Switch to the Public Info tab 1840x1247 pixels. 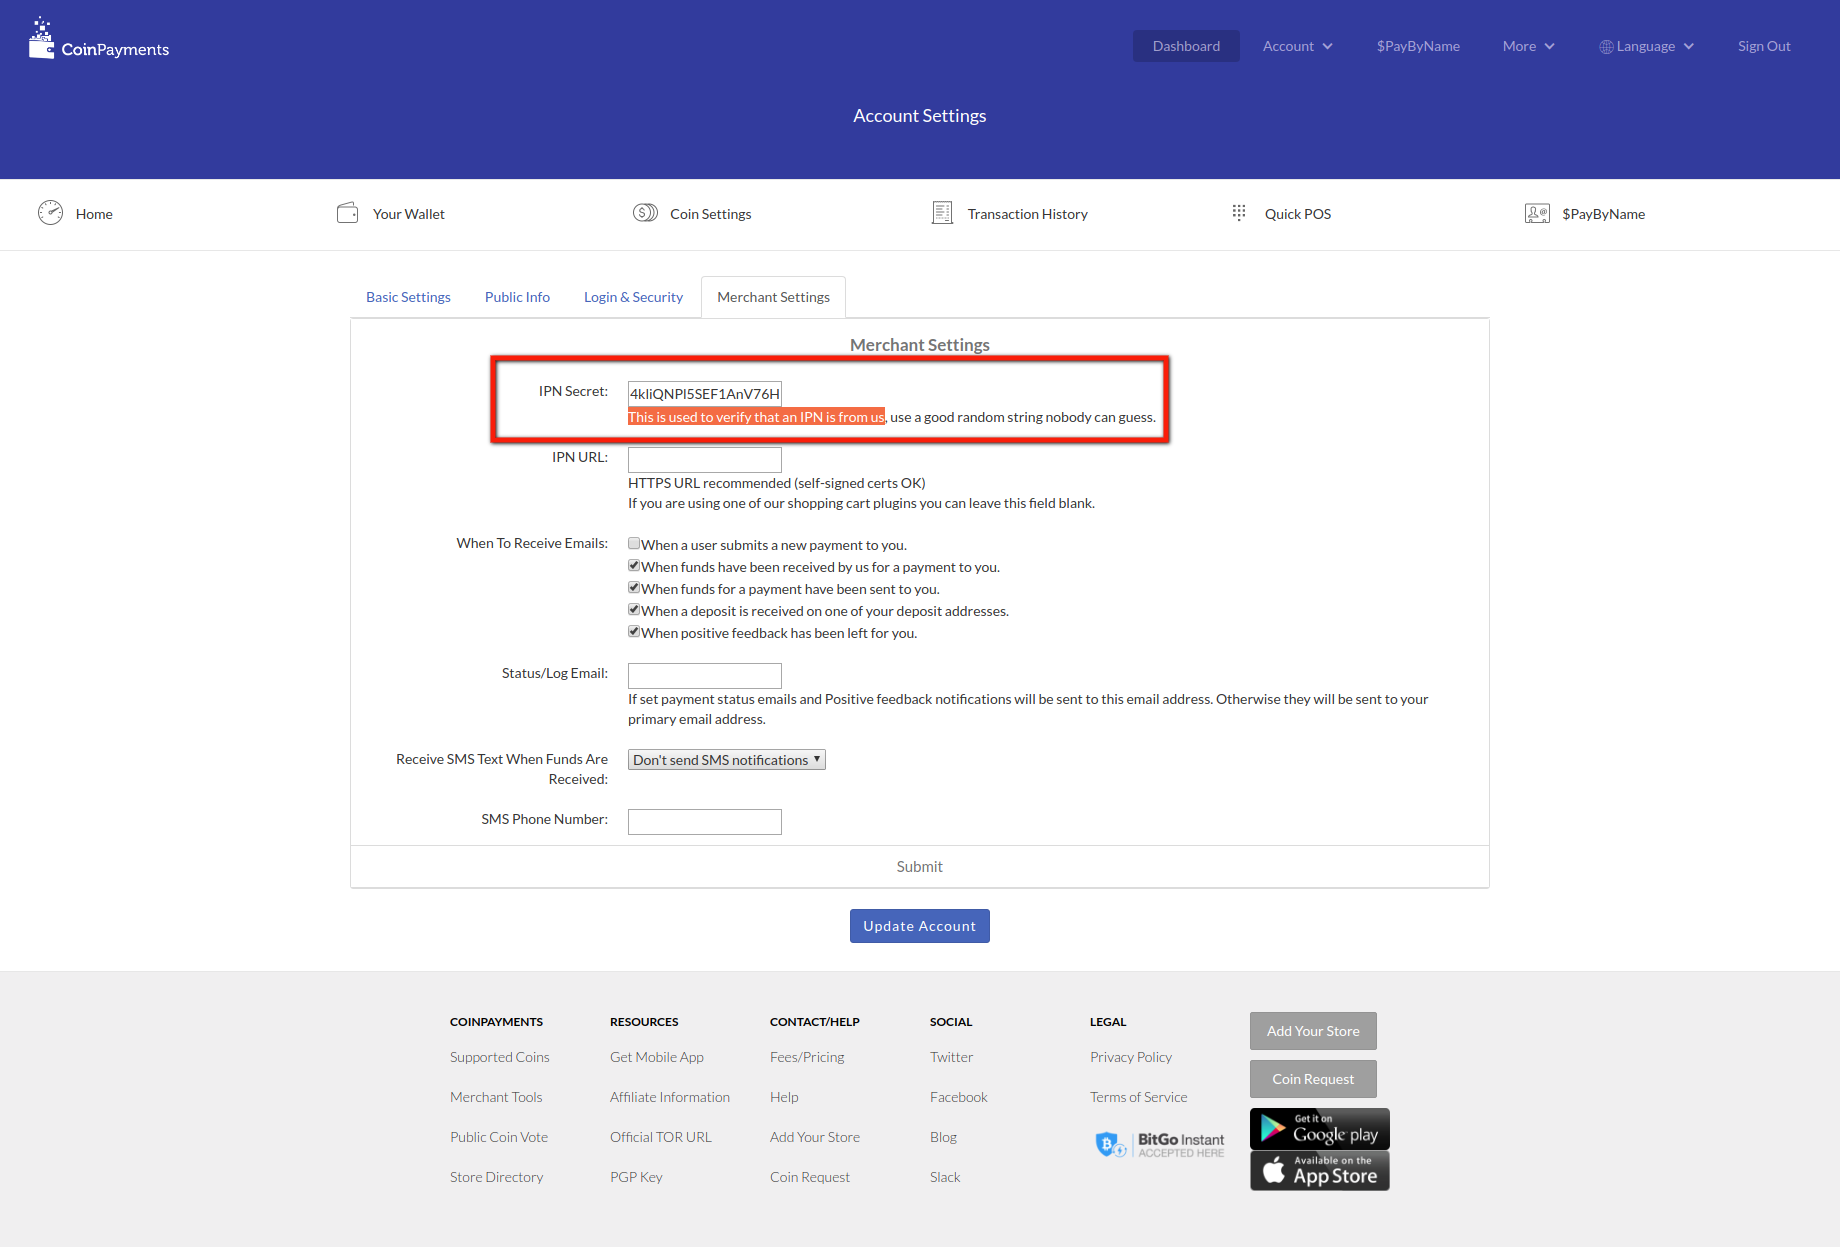[517, 297]
